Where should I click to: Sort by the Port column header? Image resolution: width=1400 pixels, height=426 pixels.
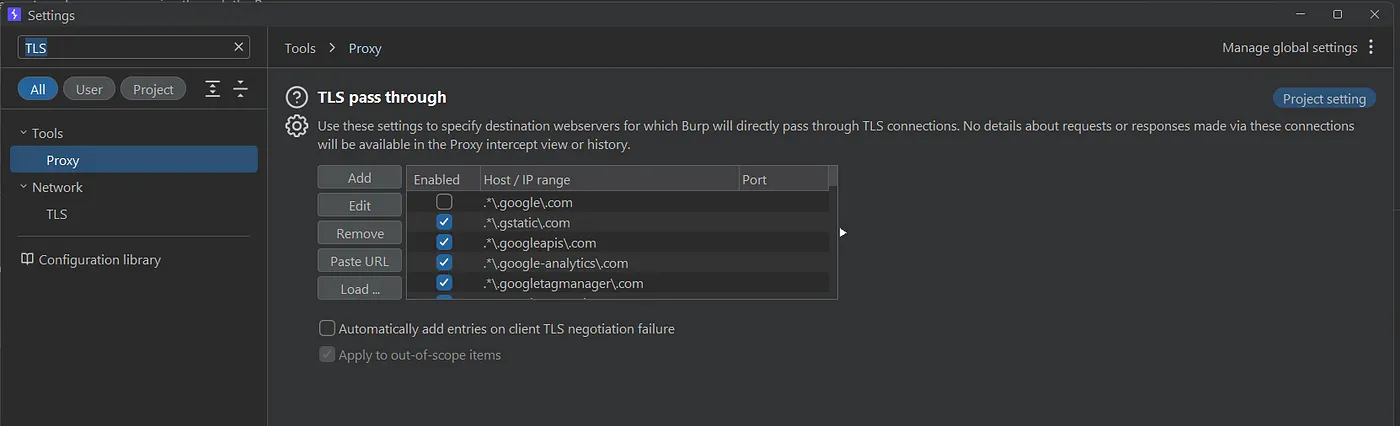[783, 179]
